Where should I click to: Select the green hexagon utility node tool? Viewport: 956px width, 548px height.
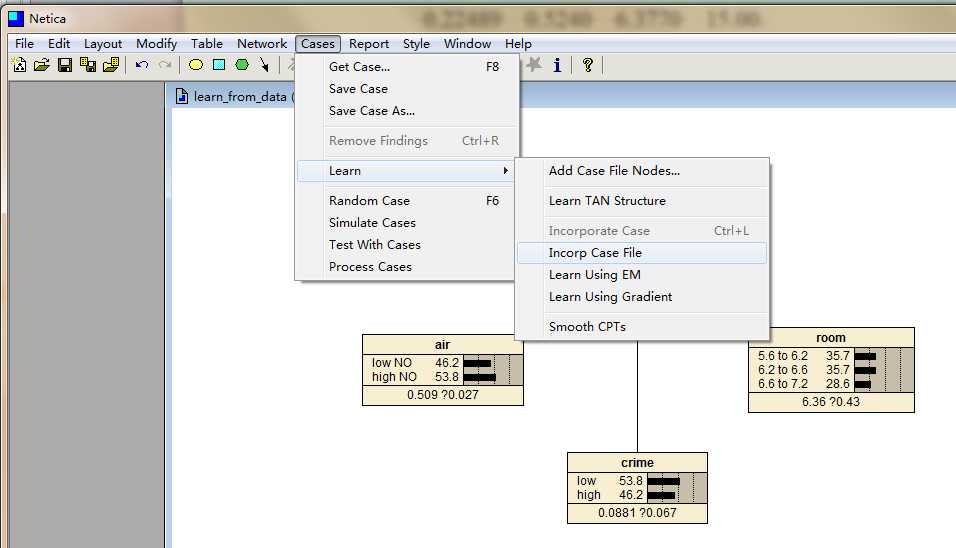[242, 65]
